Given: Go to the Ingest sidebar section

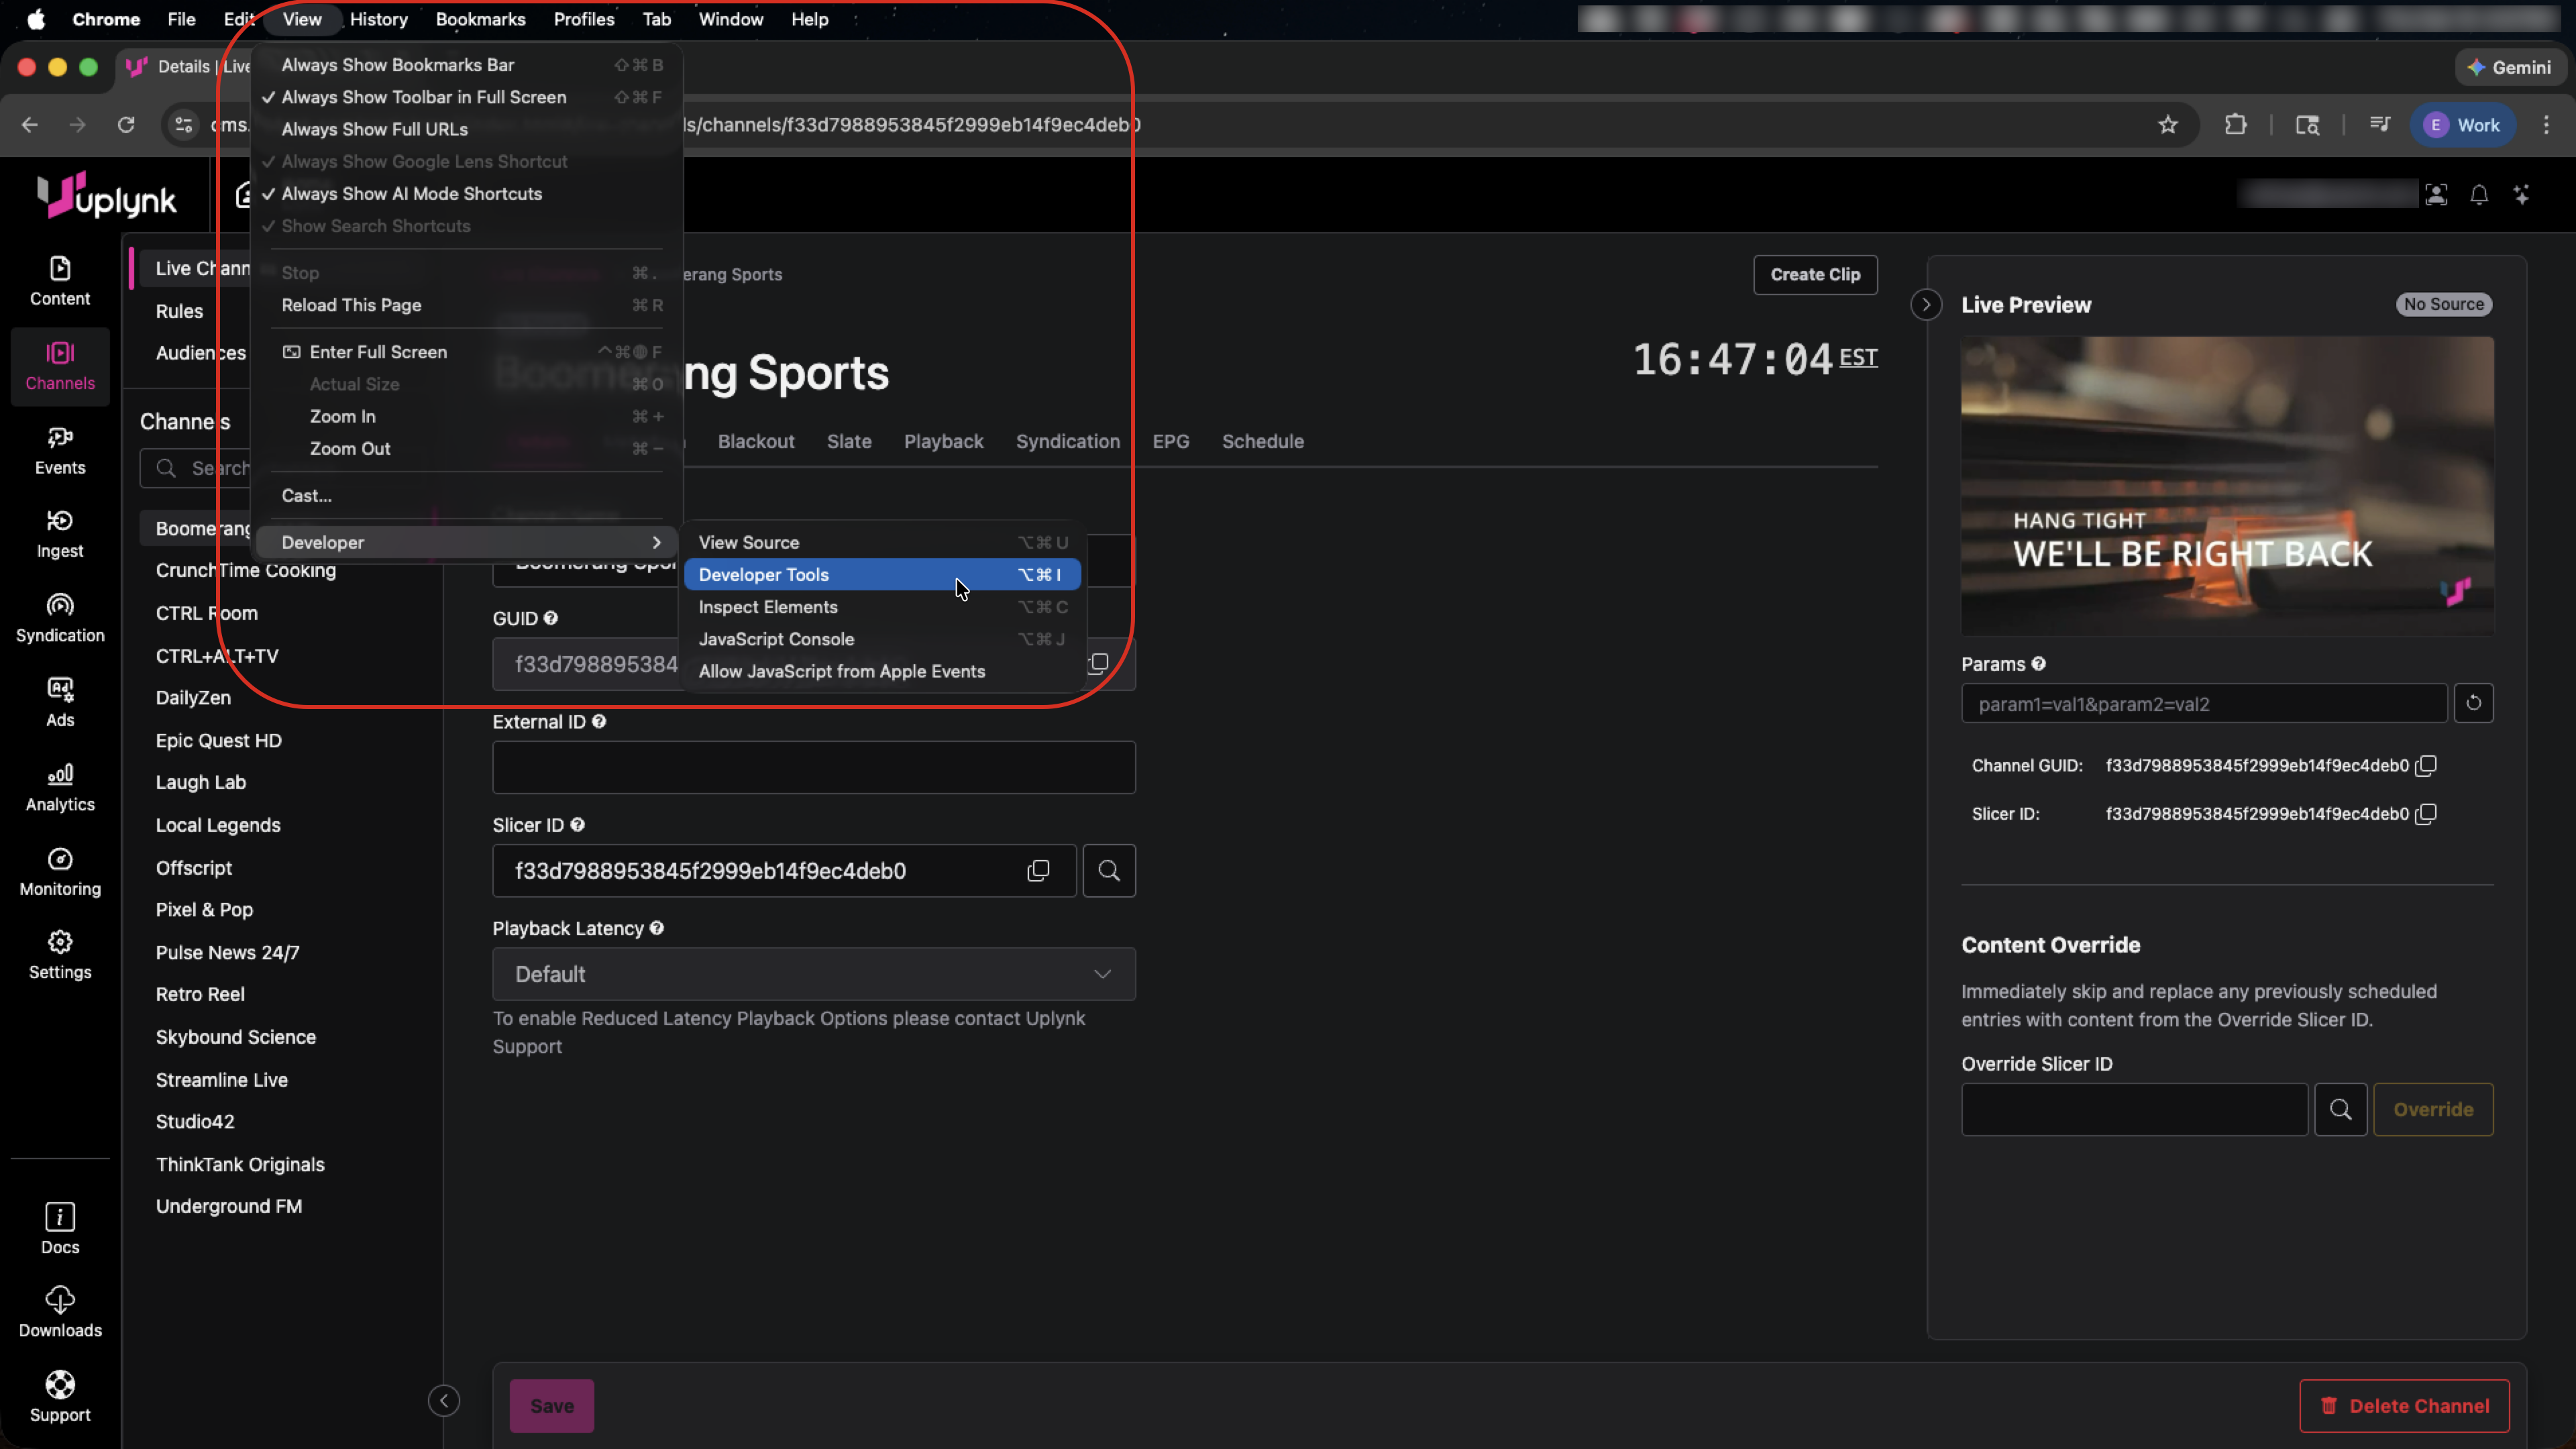Looking at the screenshot, I should point(60,534).
